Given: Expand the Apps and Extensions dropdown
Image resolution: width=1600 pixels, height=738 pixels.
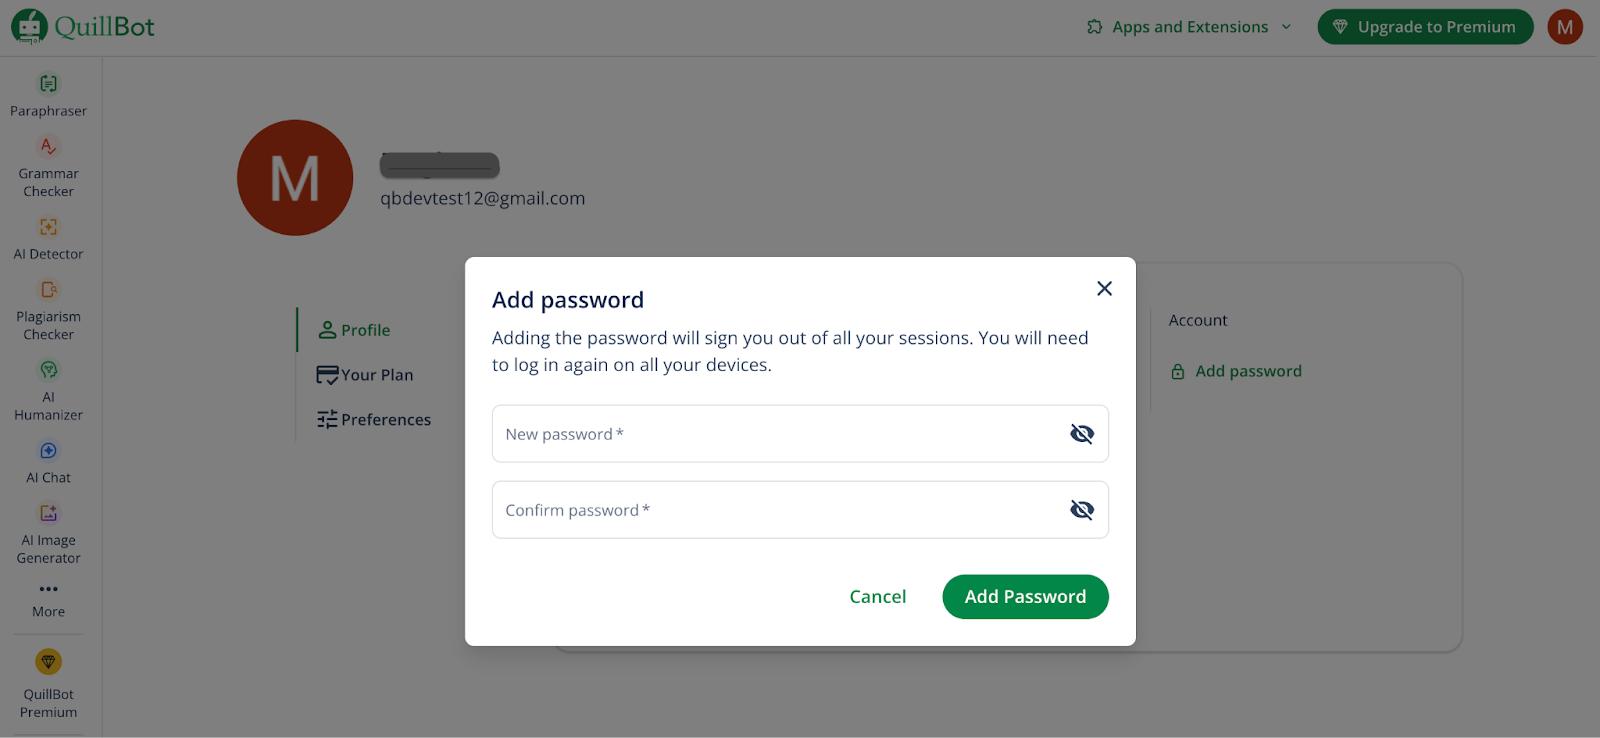Looking at the screenshot, I should (x=1190, y=27).
